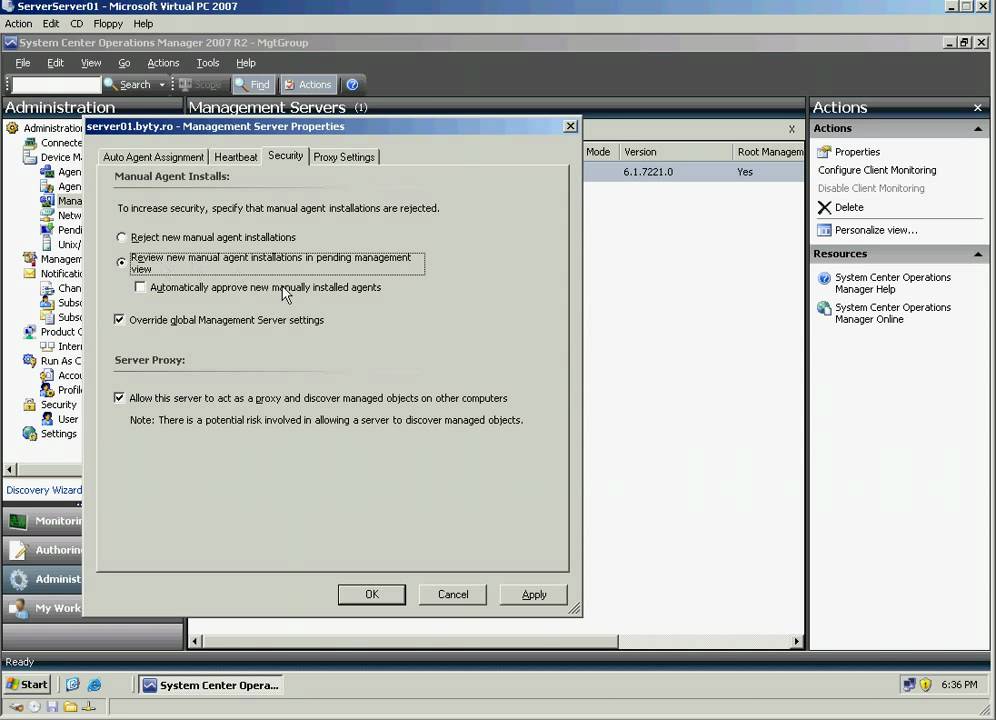996x720 pixels.
Task: Click the Pending Management tree node icon
Action: coord(47,229)
